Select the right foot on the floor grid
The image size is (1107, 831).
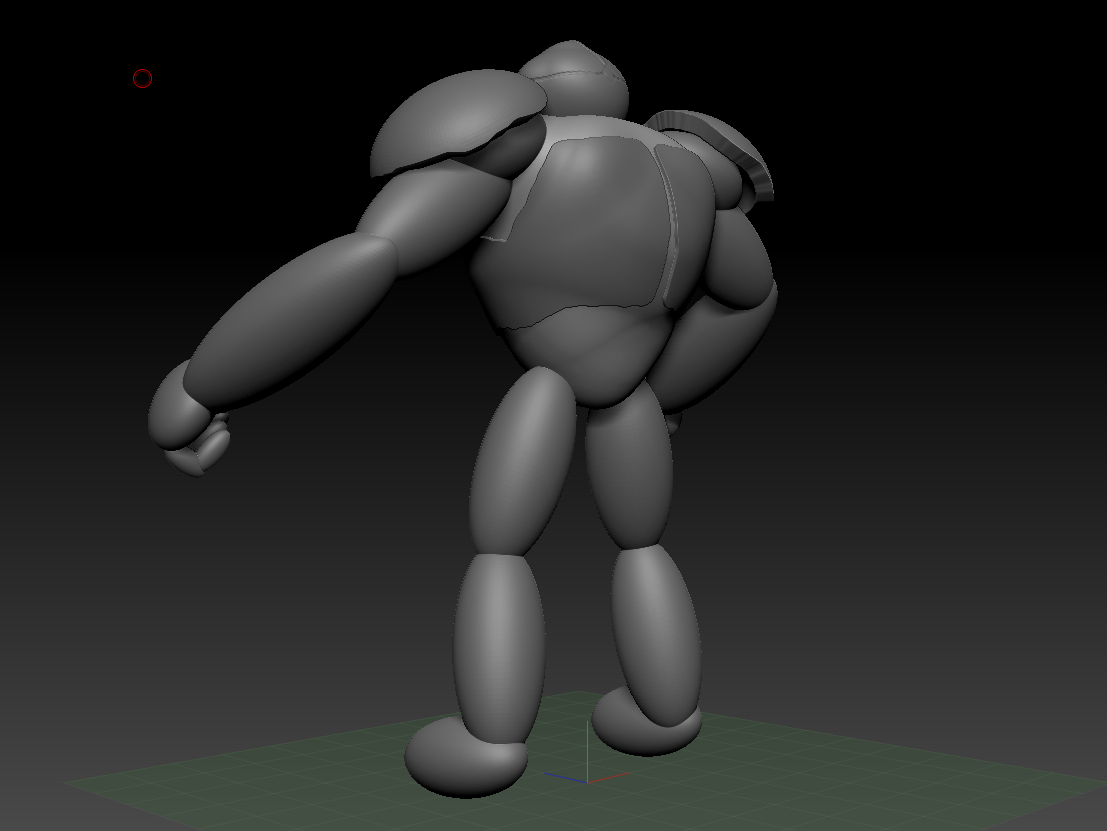click(646, 724)
